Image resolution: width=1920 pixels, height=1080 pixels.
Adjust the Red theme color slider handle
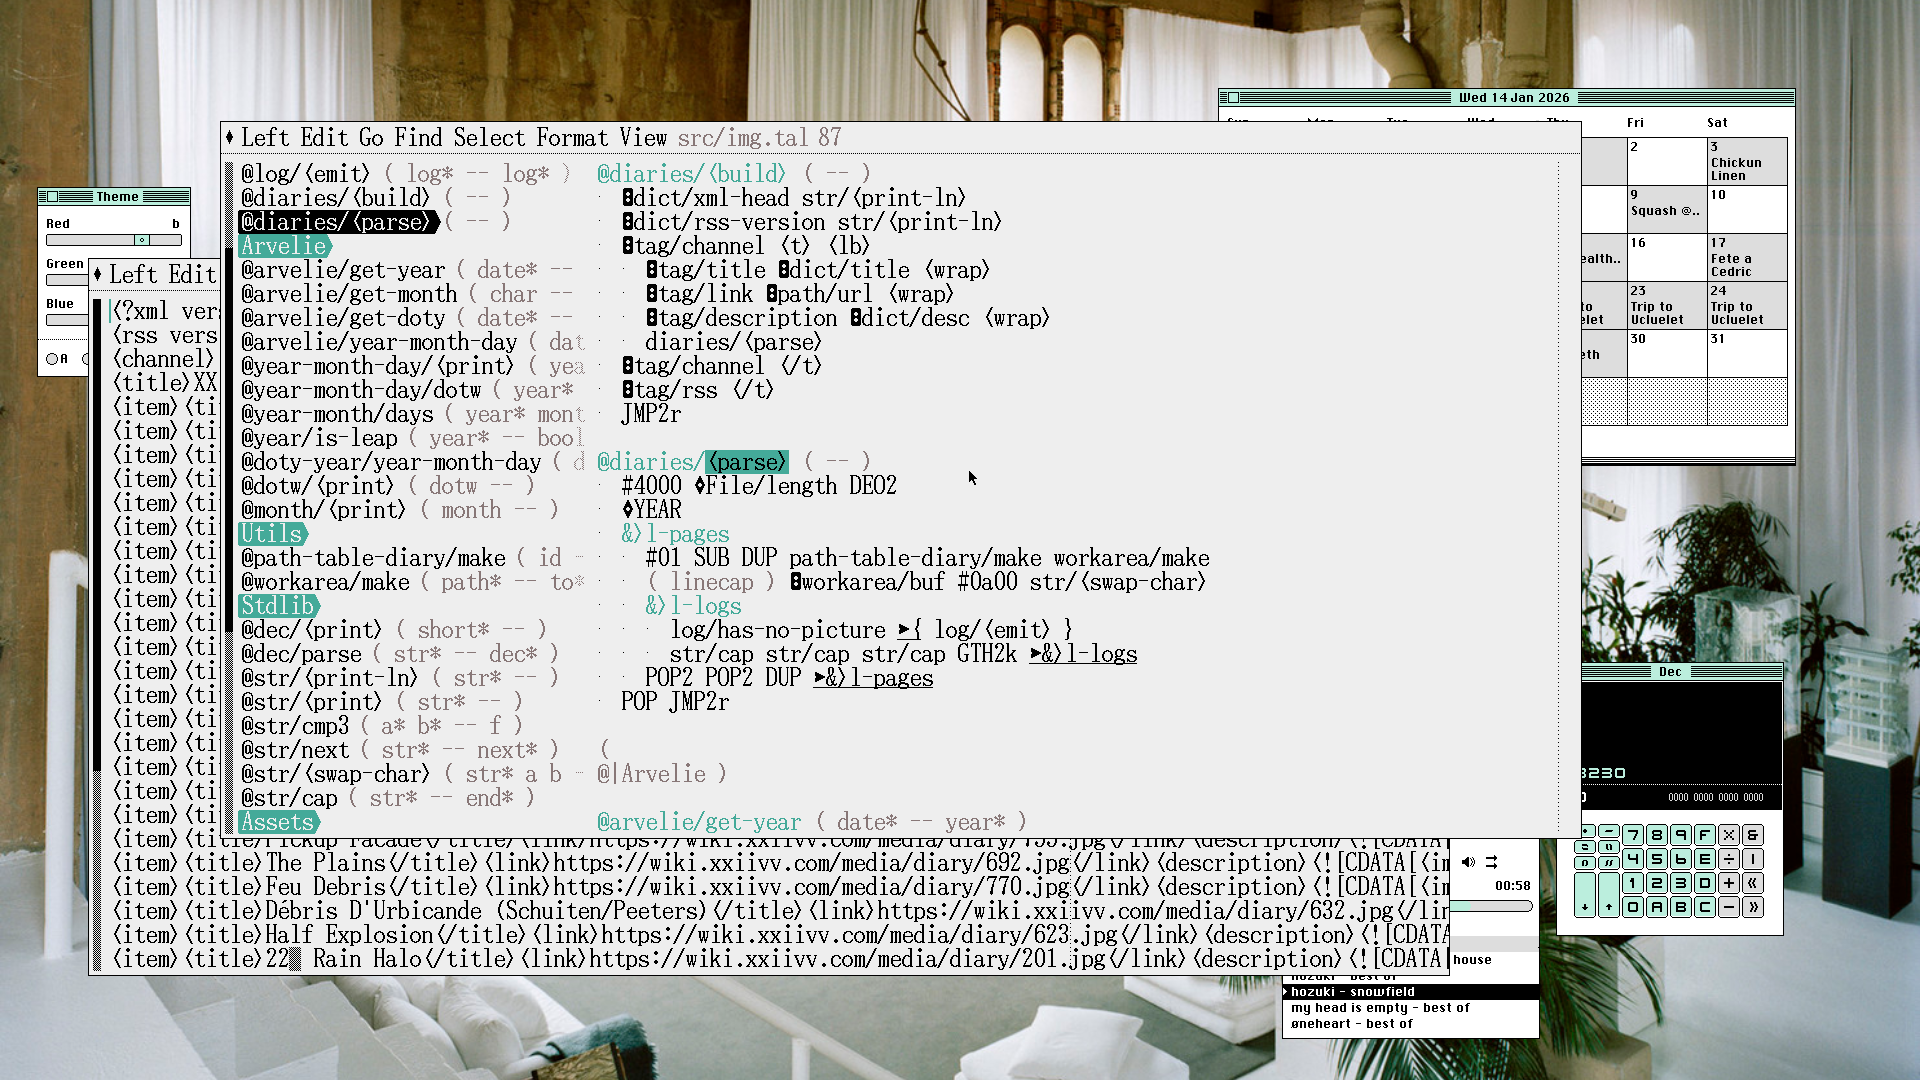coord(142,240)
